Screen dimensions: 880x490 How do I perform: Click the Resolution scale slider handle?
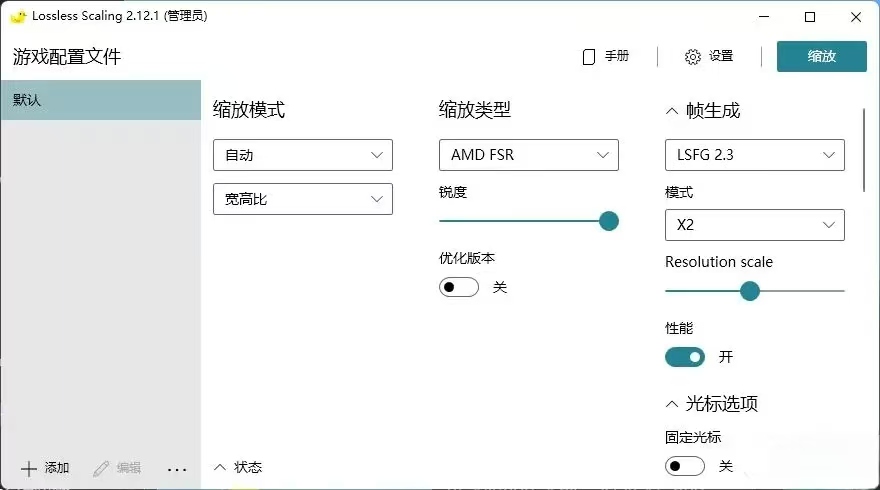click(749, 291)
